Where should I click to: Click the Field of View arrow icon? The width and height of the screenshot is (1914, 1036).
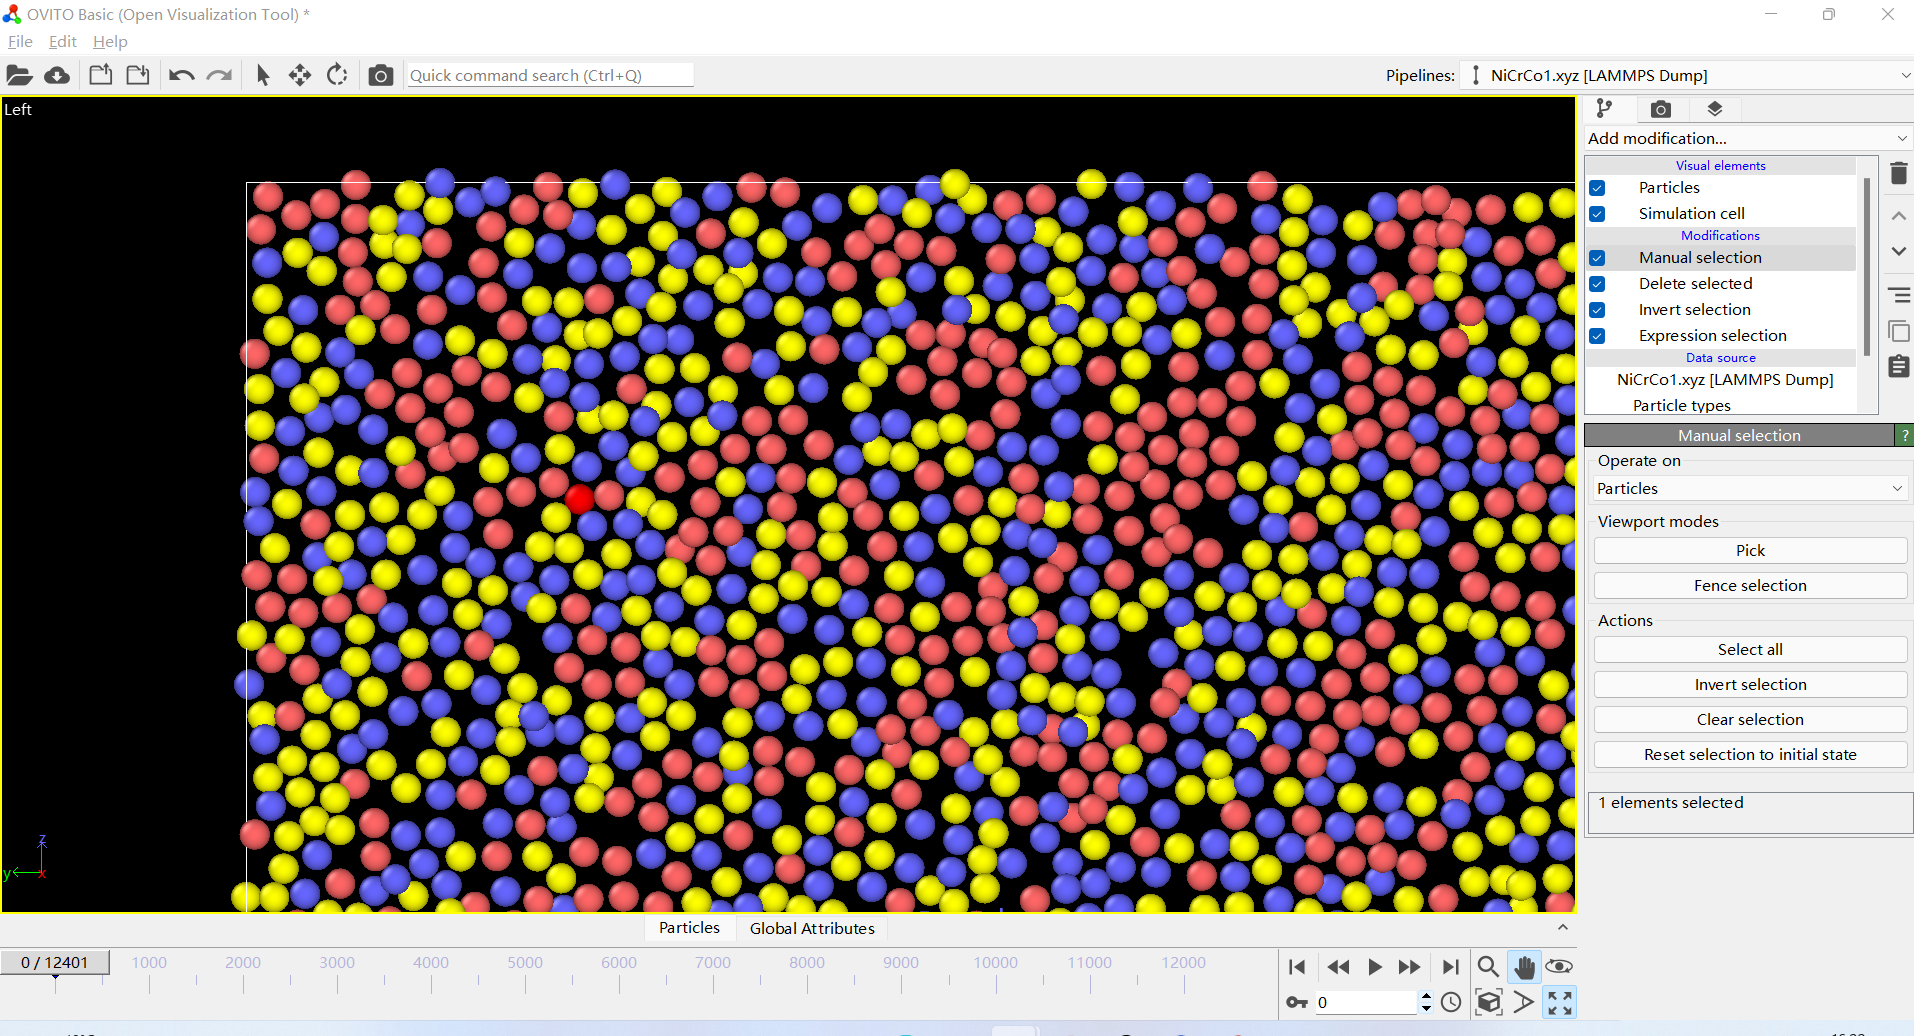point(1523,1002)
